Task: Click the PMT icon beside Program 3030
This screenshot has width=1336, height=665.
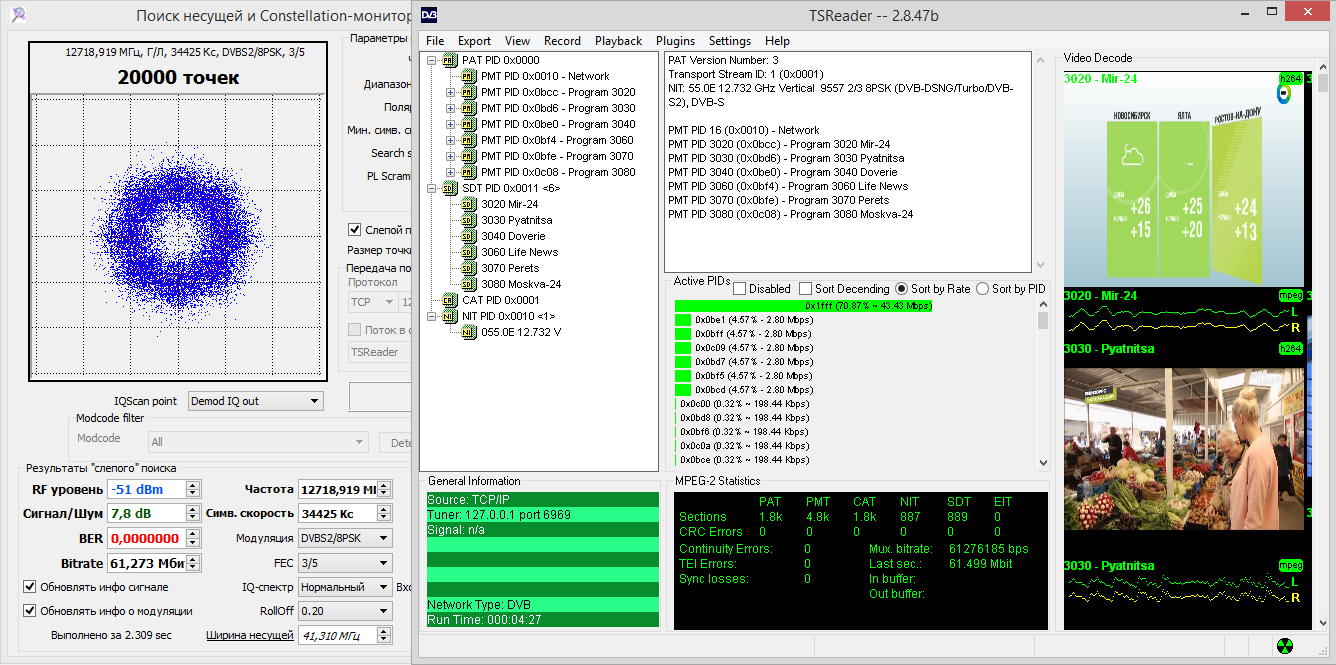Action: pos(467,108)
